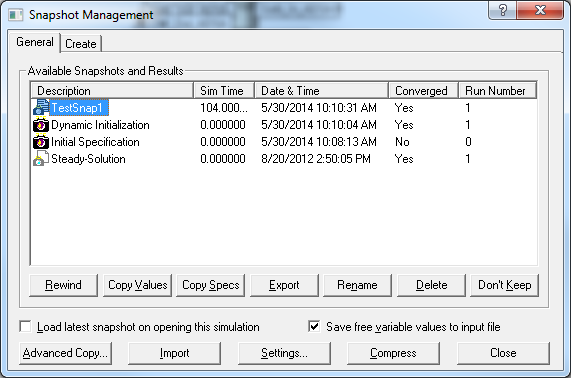Click the Rewind button
The height and width of the screenshot is (378, 571).
[63, 285]
